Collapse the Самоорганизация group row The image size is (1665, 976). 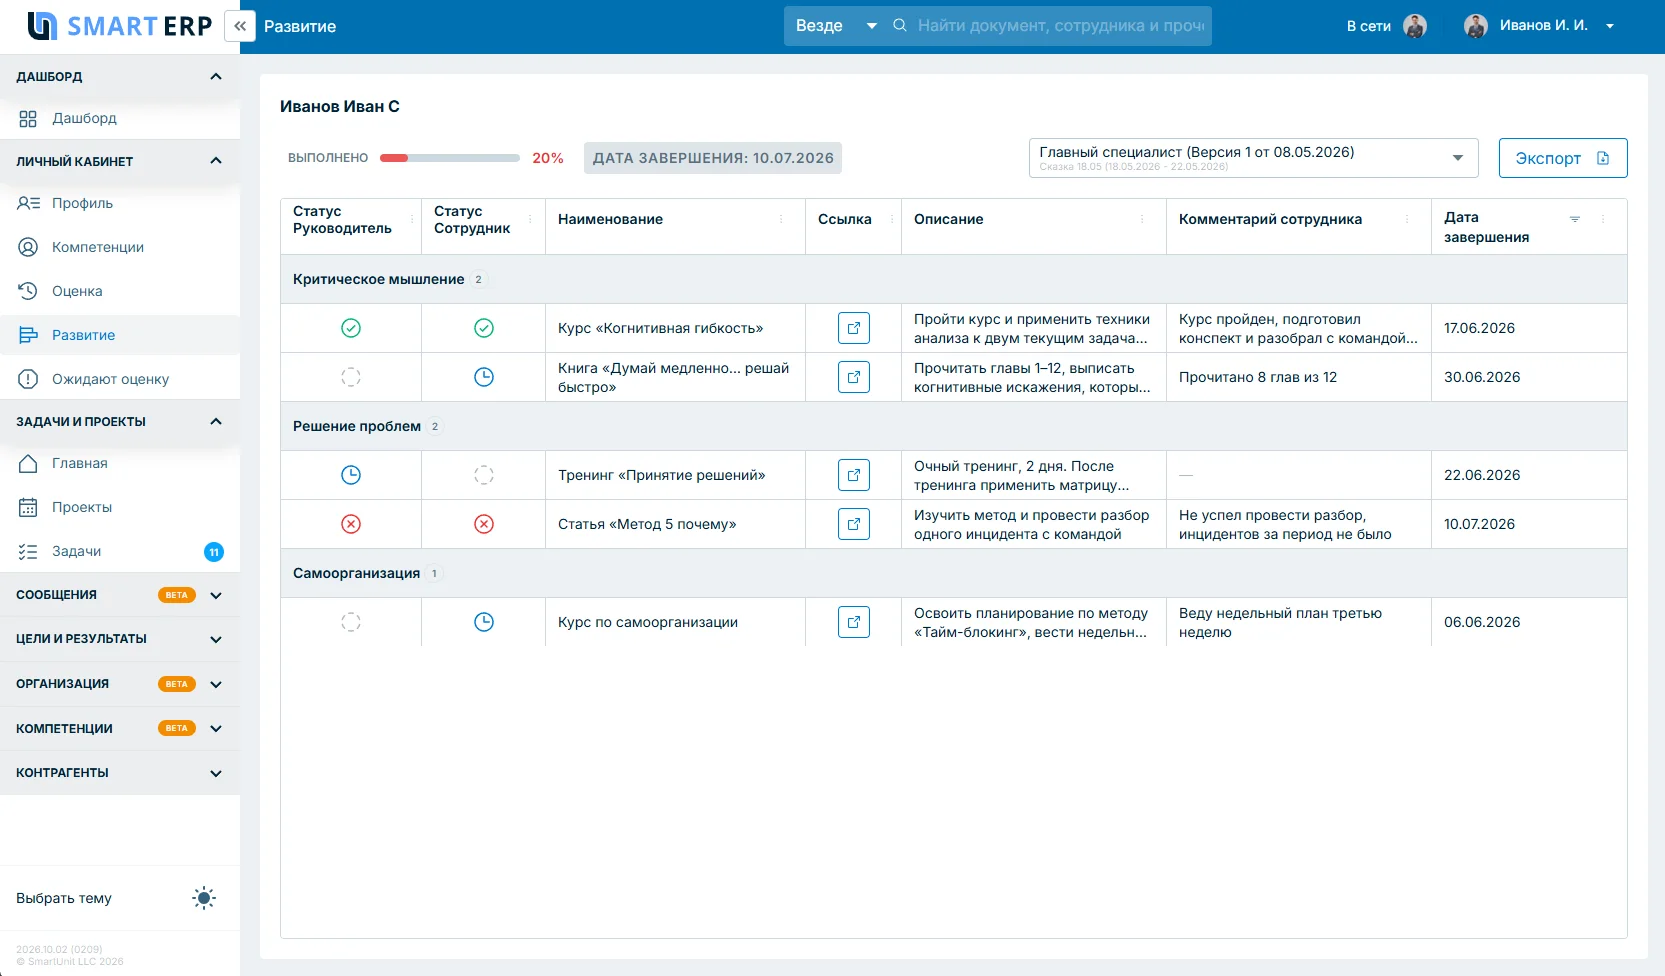[954, 573]
